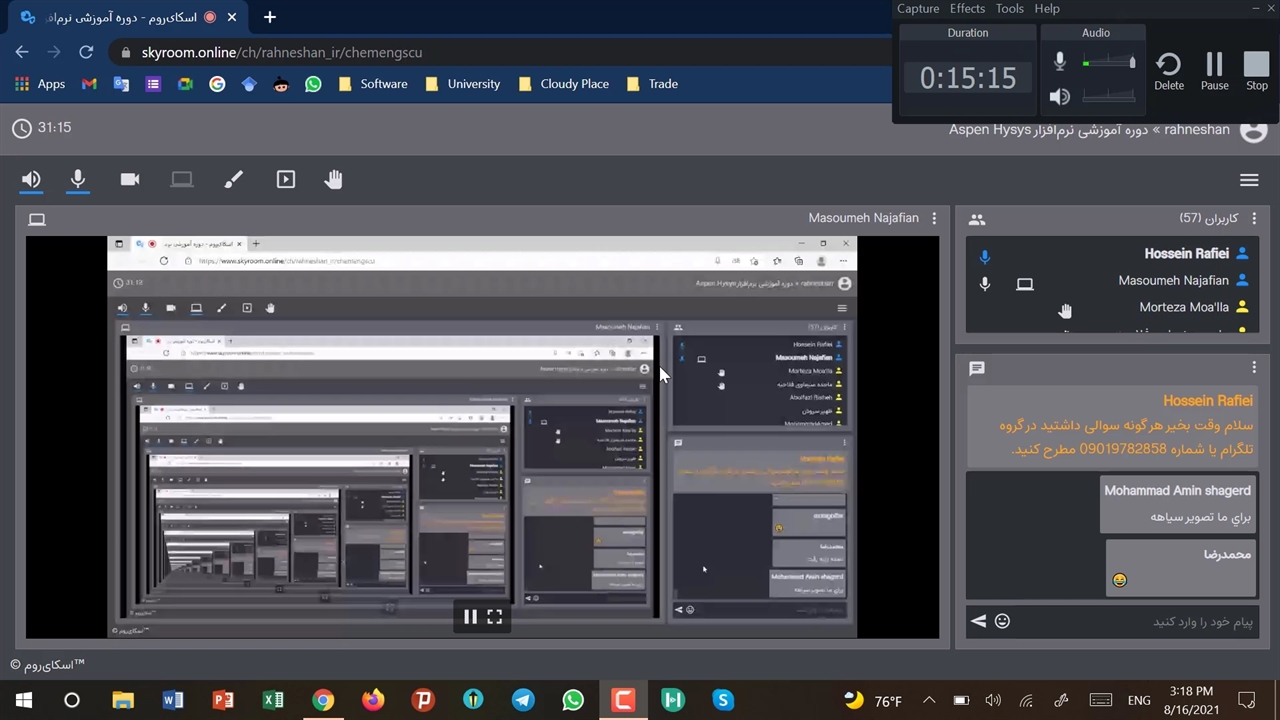Open the chat panel three-dot options
This screenshot has height=720, width=1280.
pos(1254,368)
